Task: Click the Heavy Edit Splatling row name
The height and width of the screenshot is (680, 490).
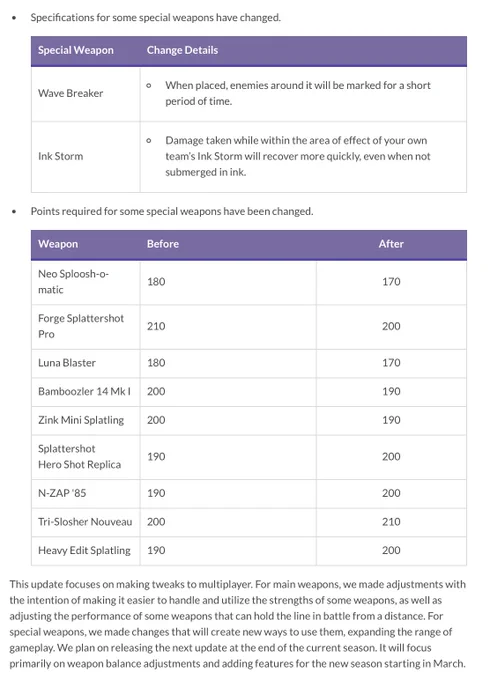Action: click(84, 551)
